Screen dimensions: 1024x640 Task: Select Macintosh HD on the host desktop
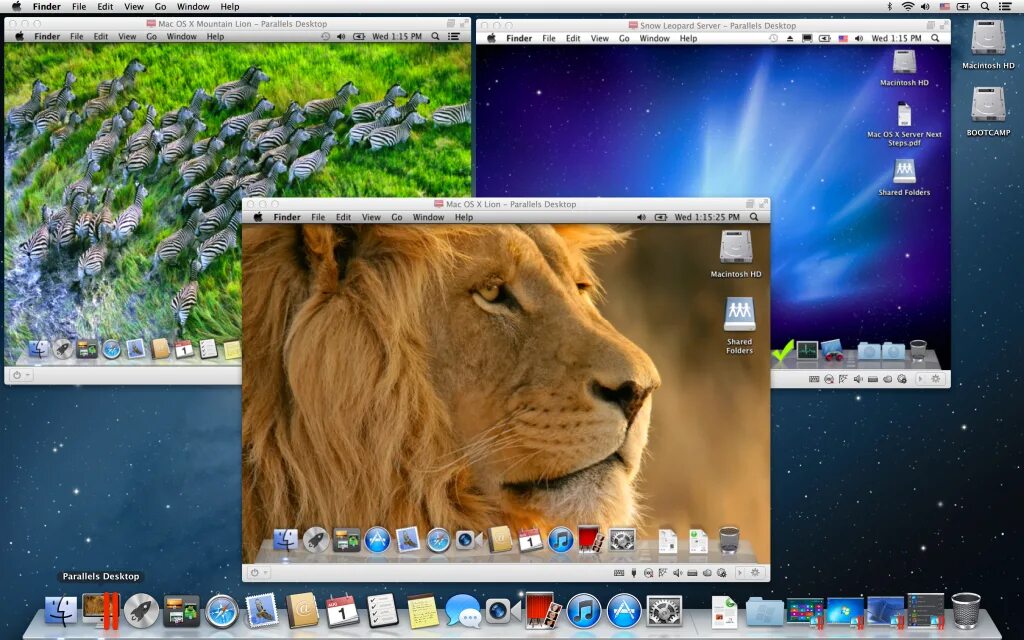(988, 44)
